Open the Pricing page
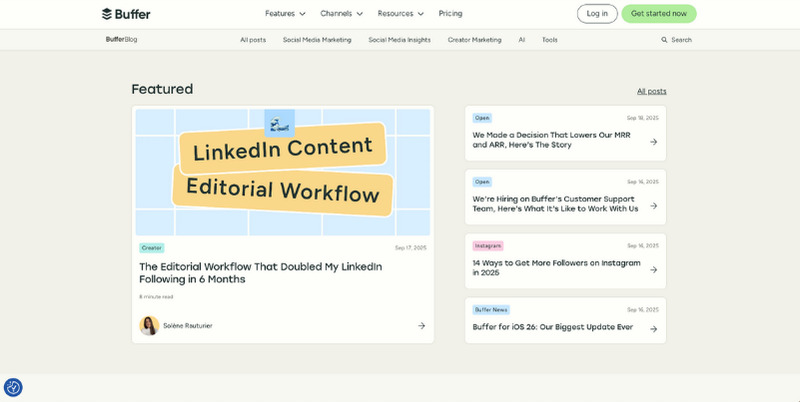 451,14
